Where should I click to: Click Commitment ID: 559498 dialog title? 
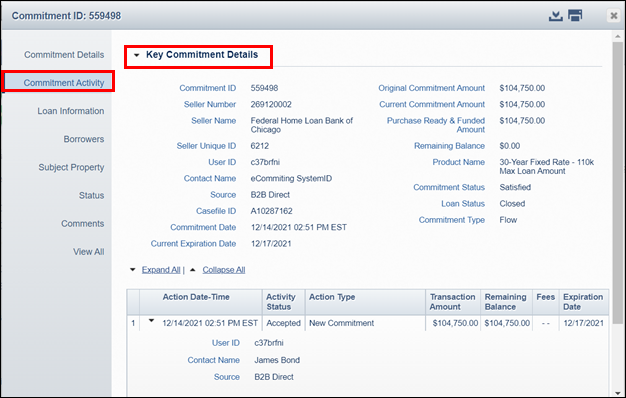66,16
